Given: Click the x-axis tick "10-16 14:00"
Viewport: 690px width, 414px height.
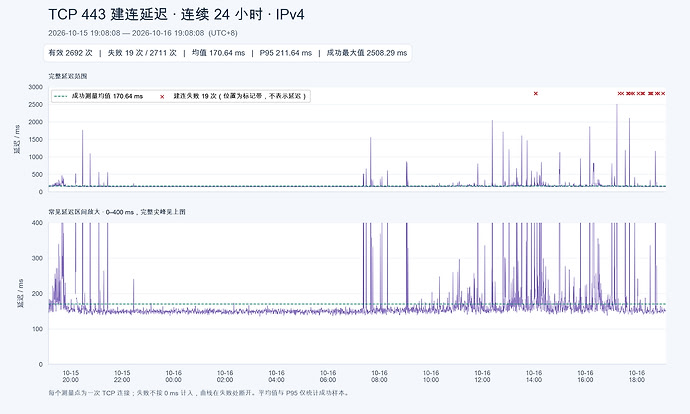Looking at the screenshot, I should tap(534, 376).
